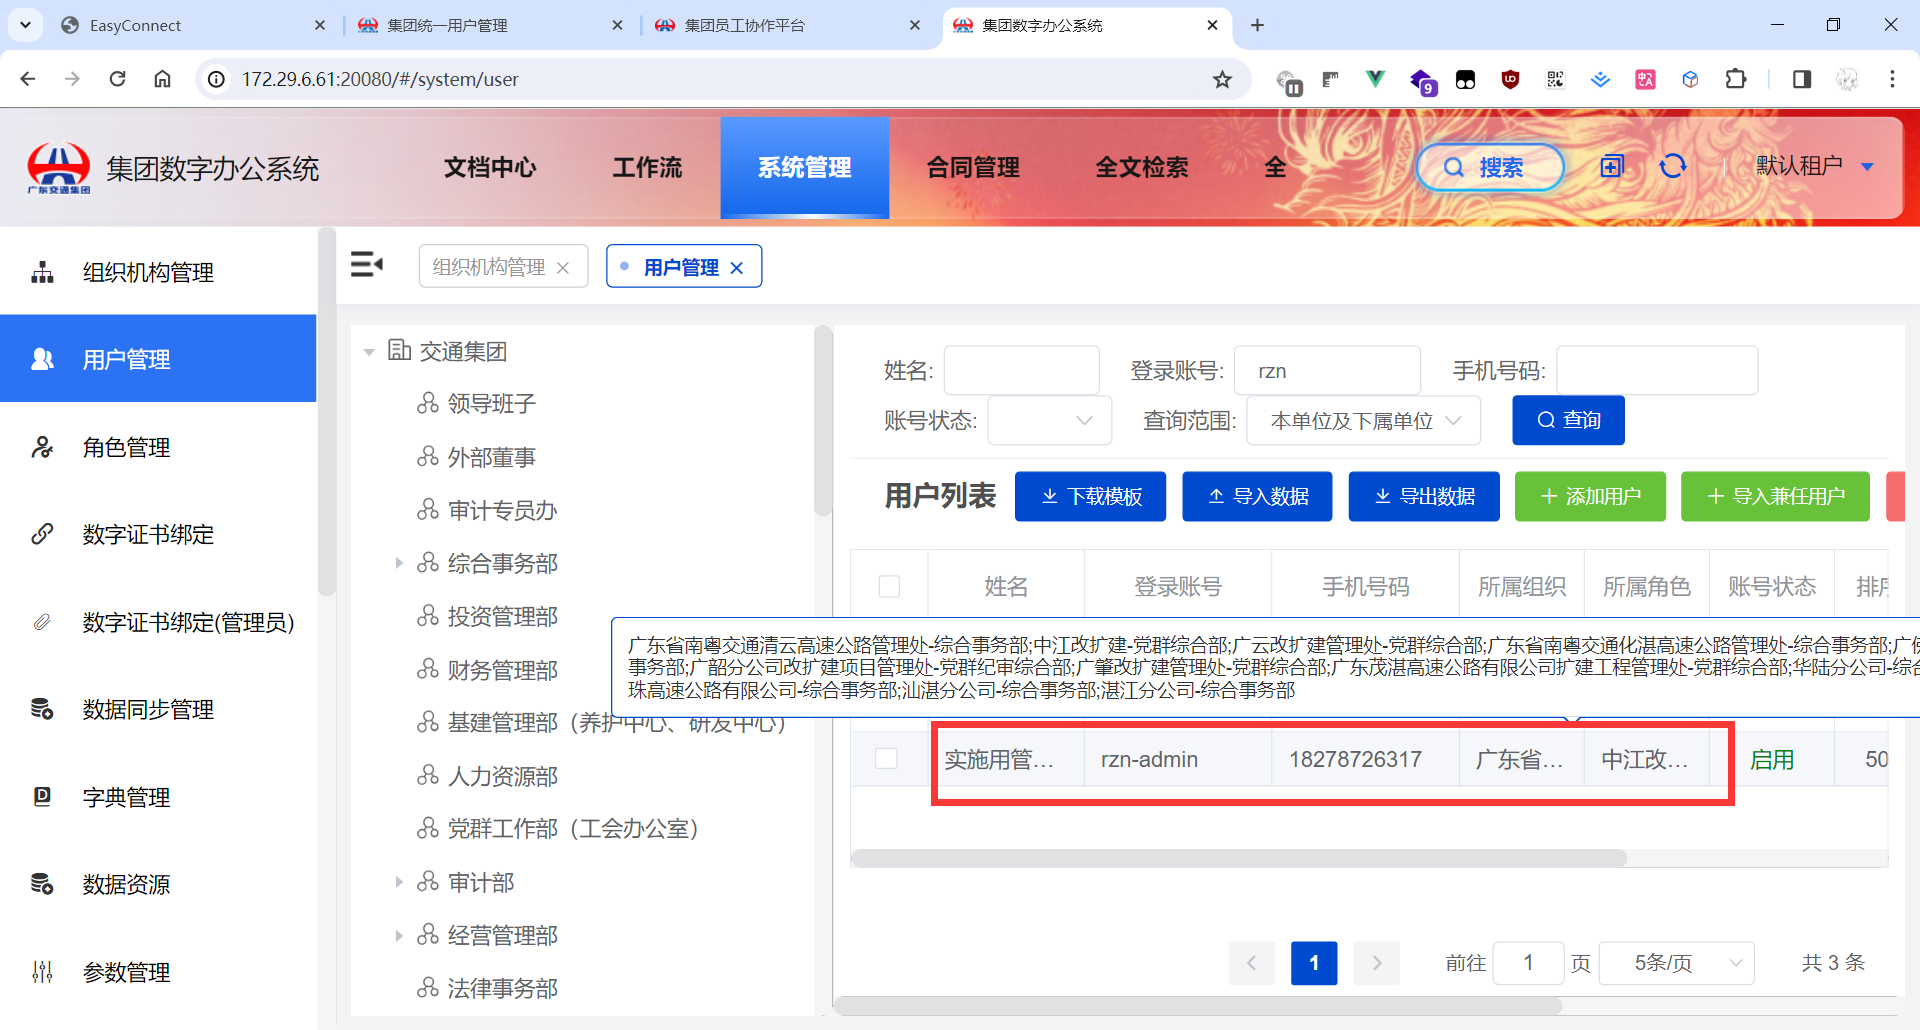
Task: Open the 5条/页 page size dropdown
Action: coord(1677,963)
